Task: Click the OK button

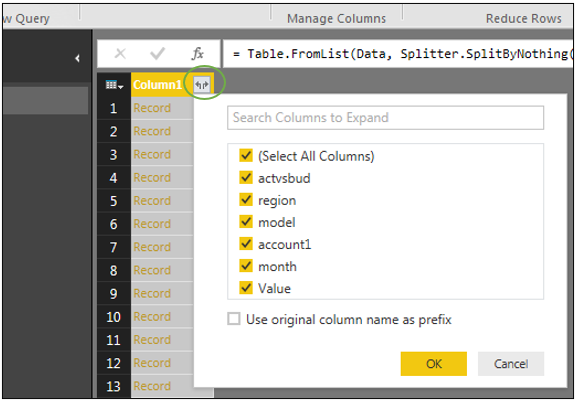Action: [433, 364]
